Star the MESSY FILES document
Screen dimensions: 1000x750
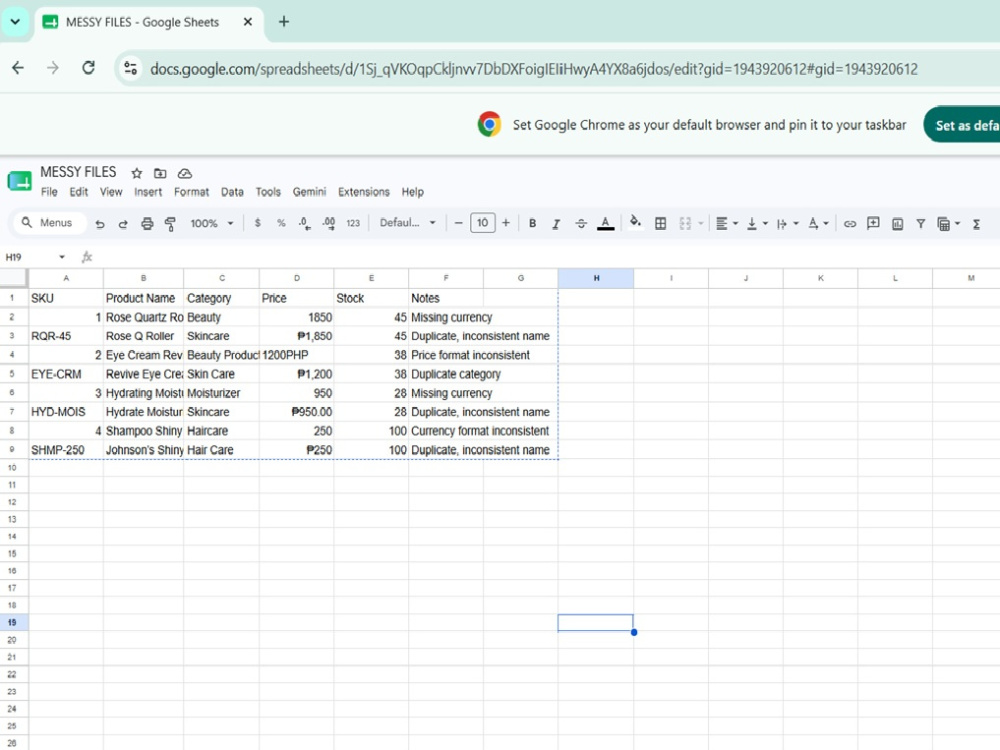136,173
